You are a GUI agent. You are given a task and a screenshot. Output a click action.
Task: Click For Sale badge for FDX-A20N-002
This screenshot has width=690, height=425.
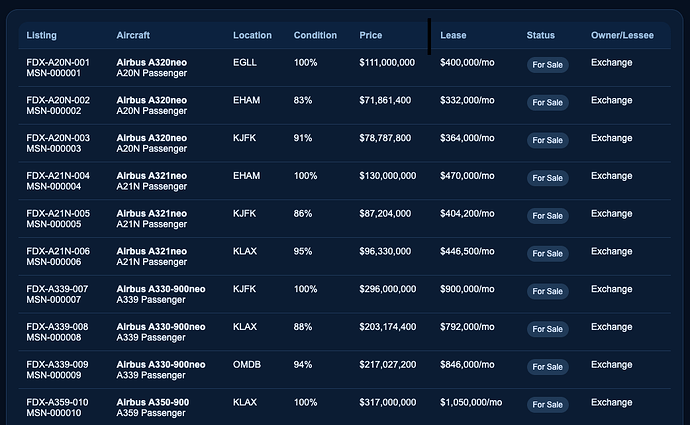tap(547, 103)
